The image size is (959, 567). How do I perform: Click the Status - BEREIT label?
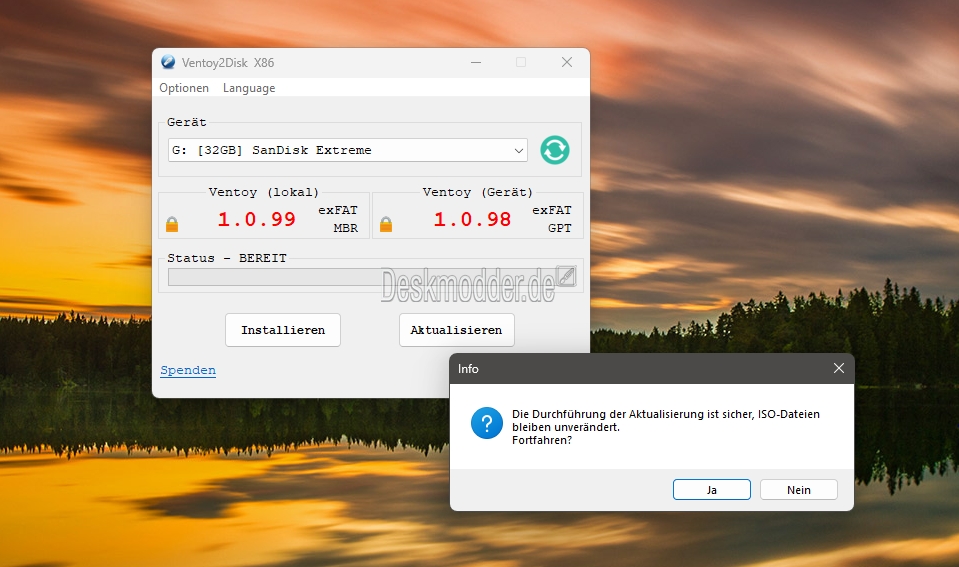pyautogui.click(x=227, y=258)
